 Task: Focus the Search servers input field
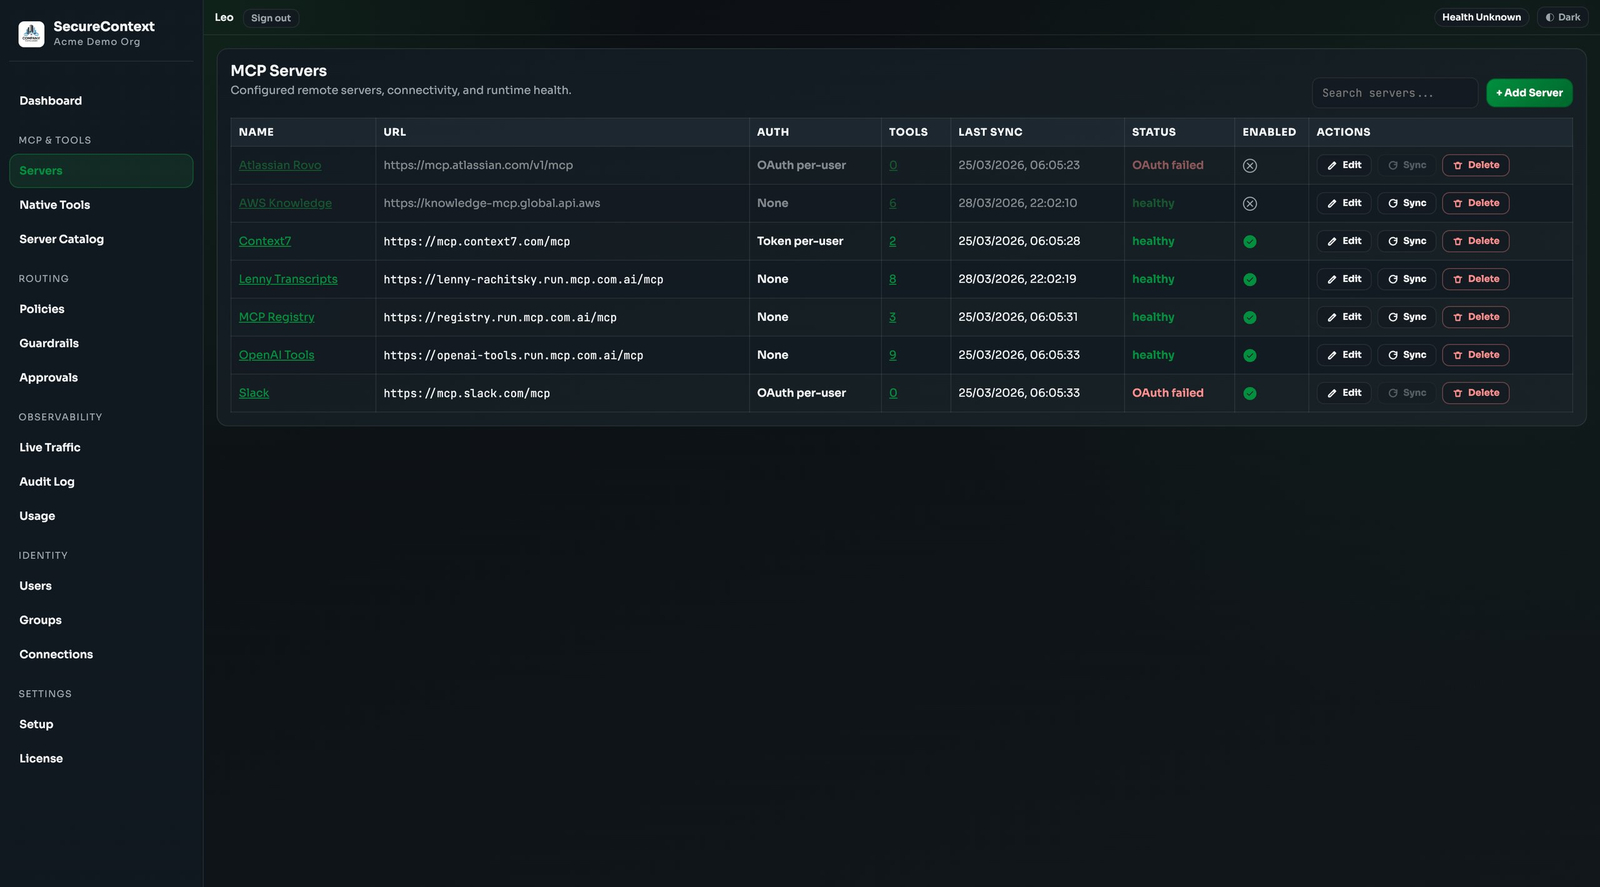click(1394, 93)
